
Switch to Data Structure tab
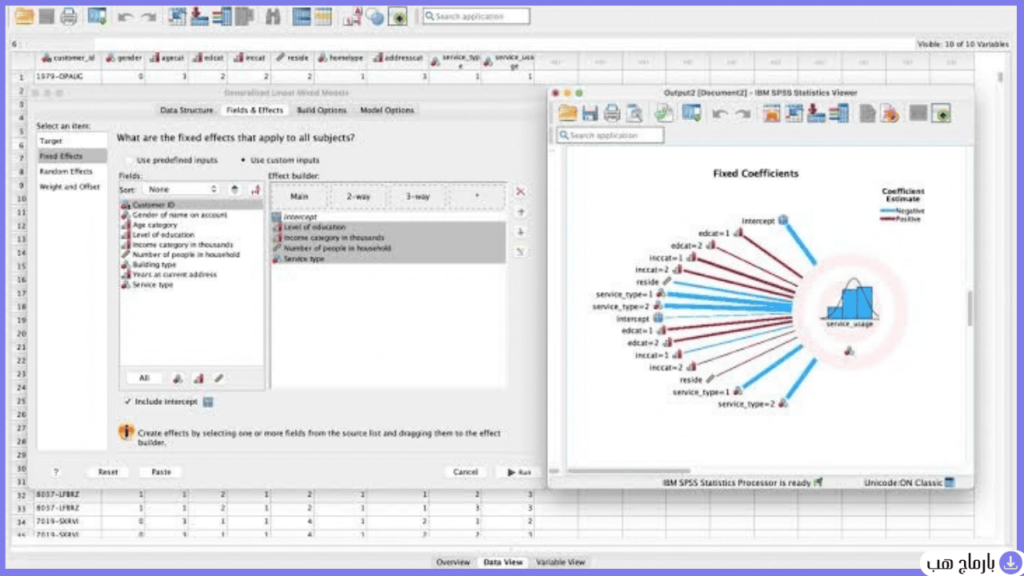coord(187,110)
